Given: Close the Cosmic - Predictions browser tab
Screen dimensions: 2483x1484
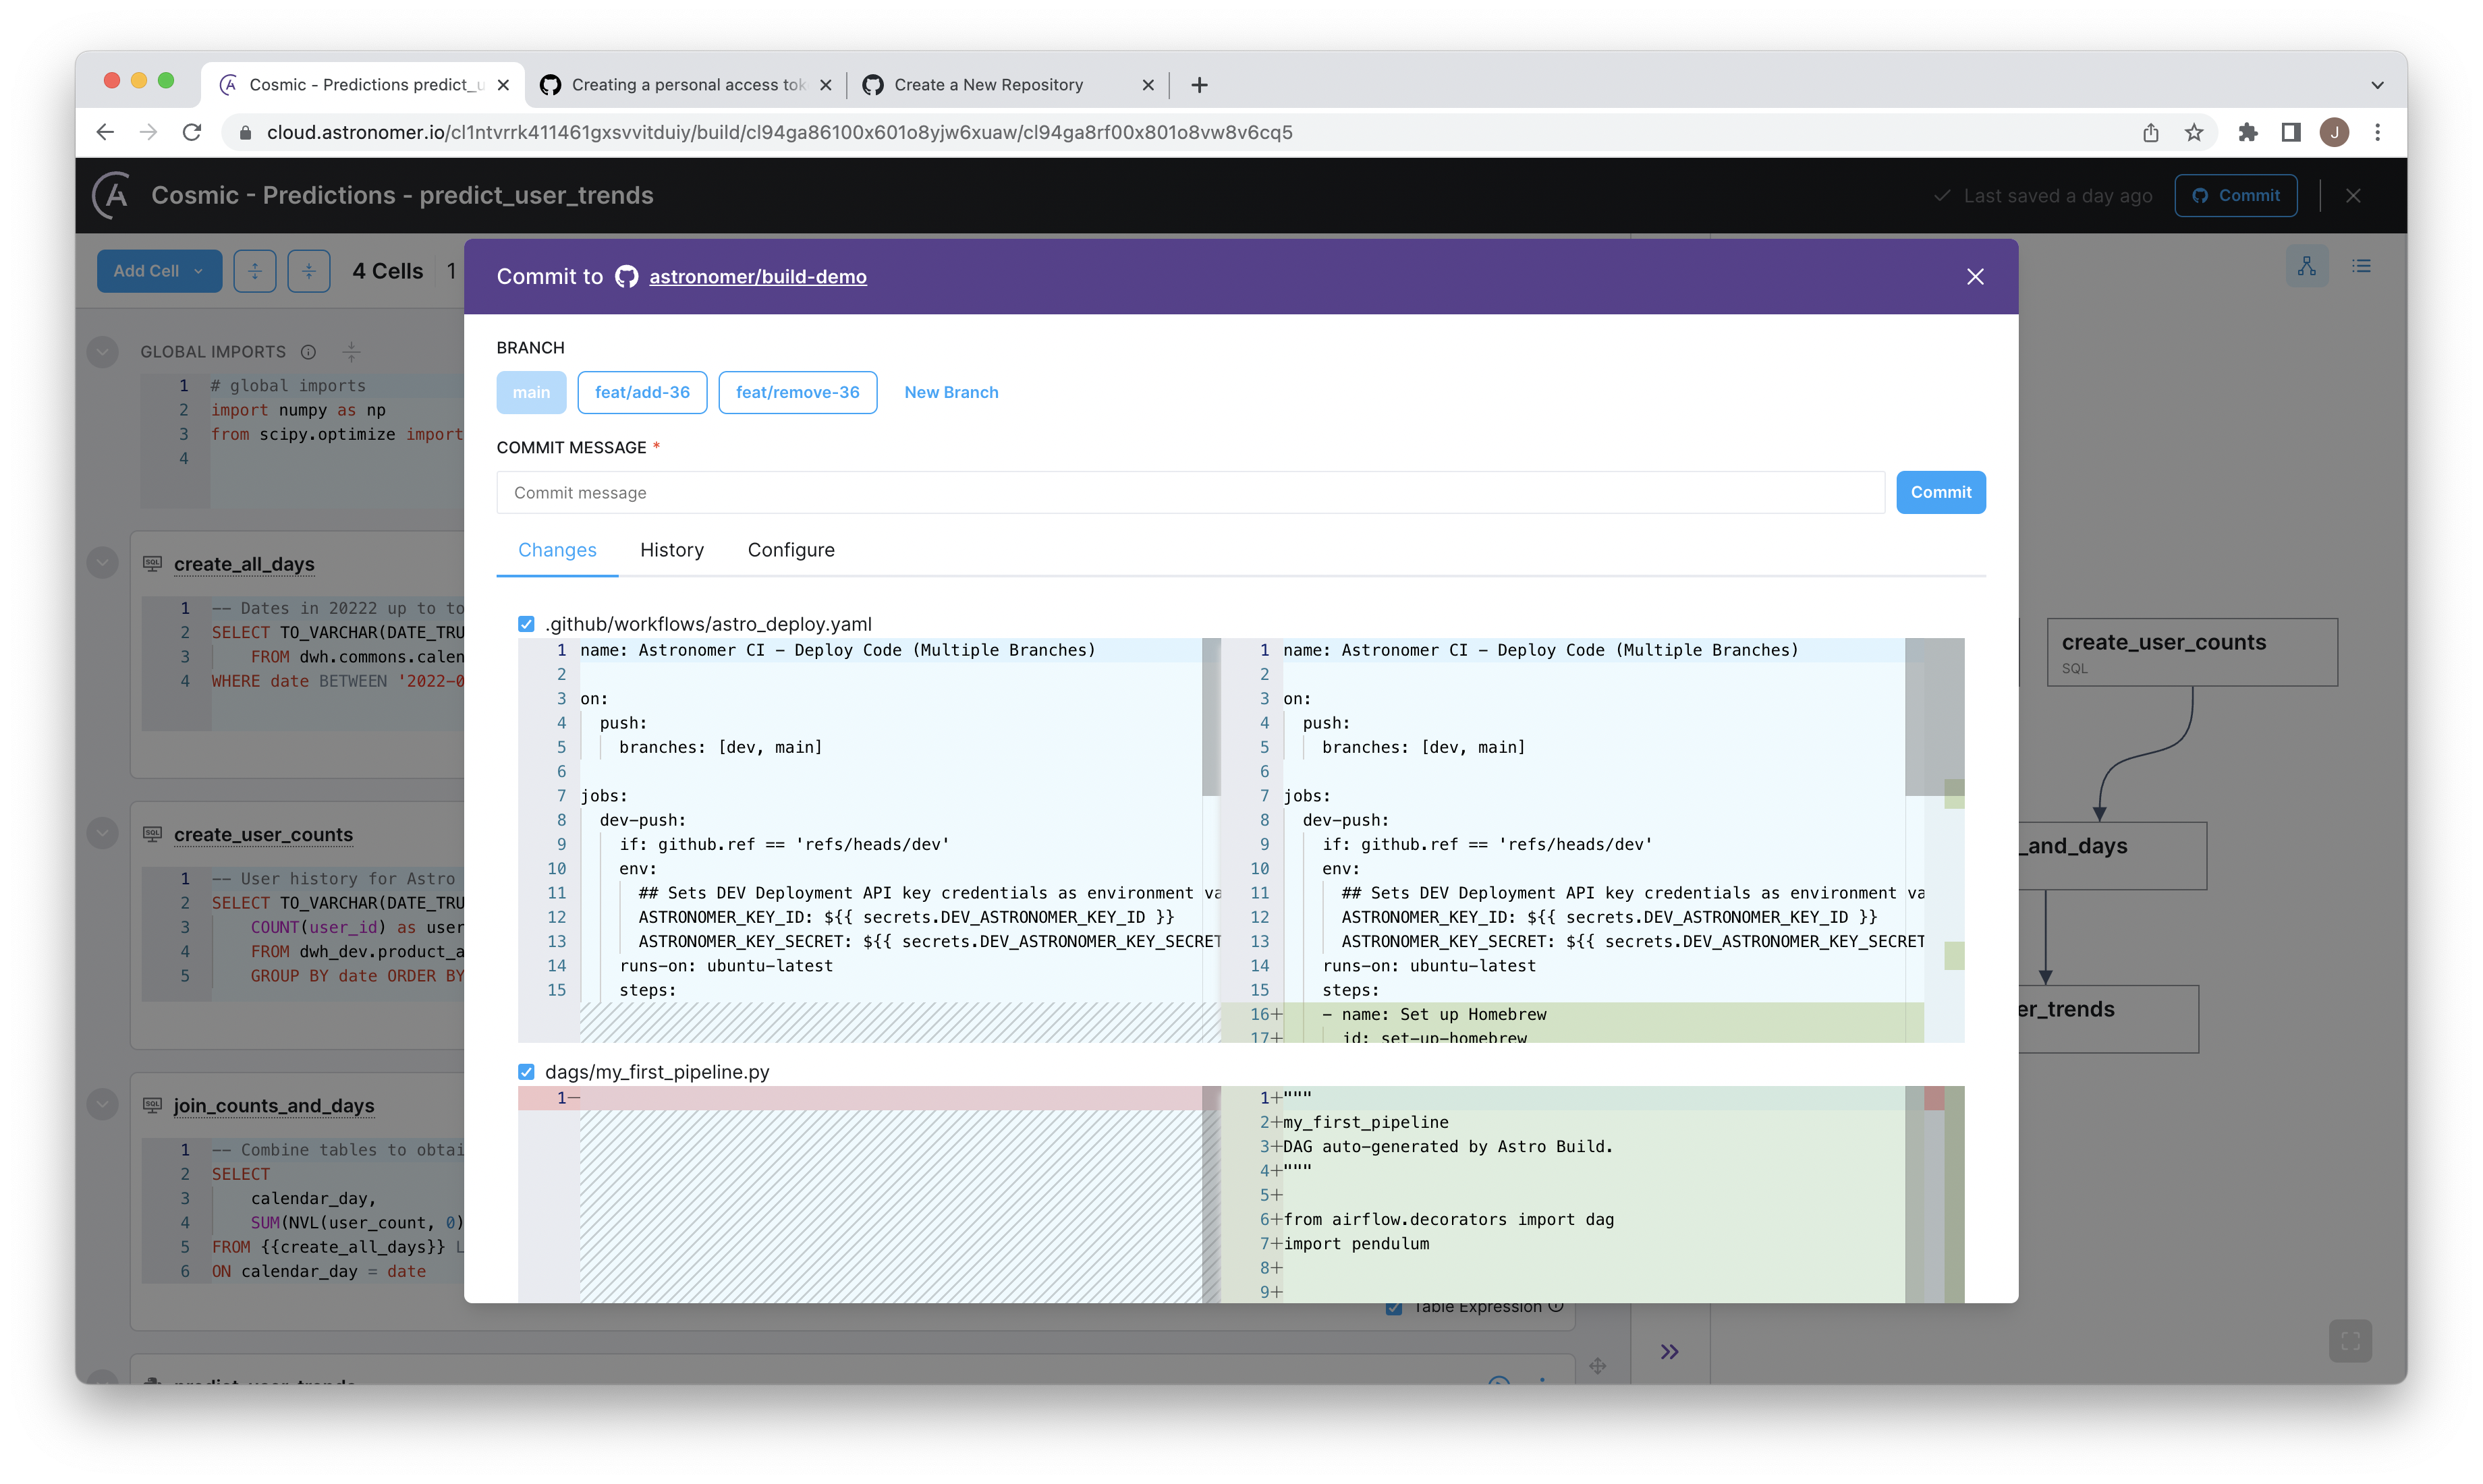Looking at the screenshot, I should (x=503, y=85).
